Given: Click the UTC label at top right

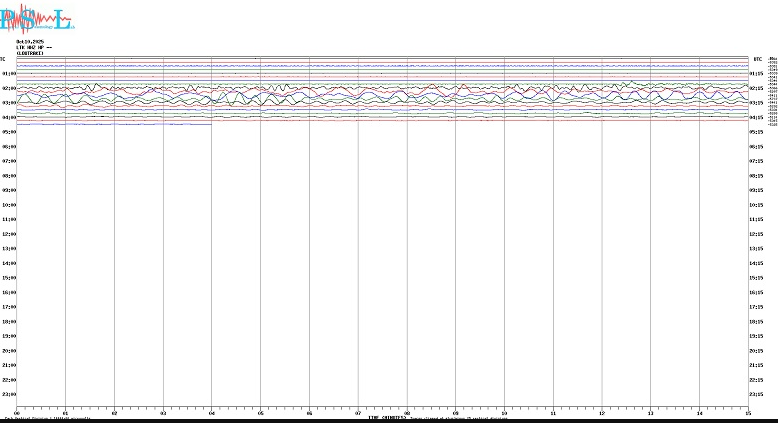Looking at the screenshot, I should 757,59.
